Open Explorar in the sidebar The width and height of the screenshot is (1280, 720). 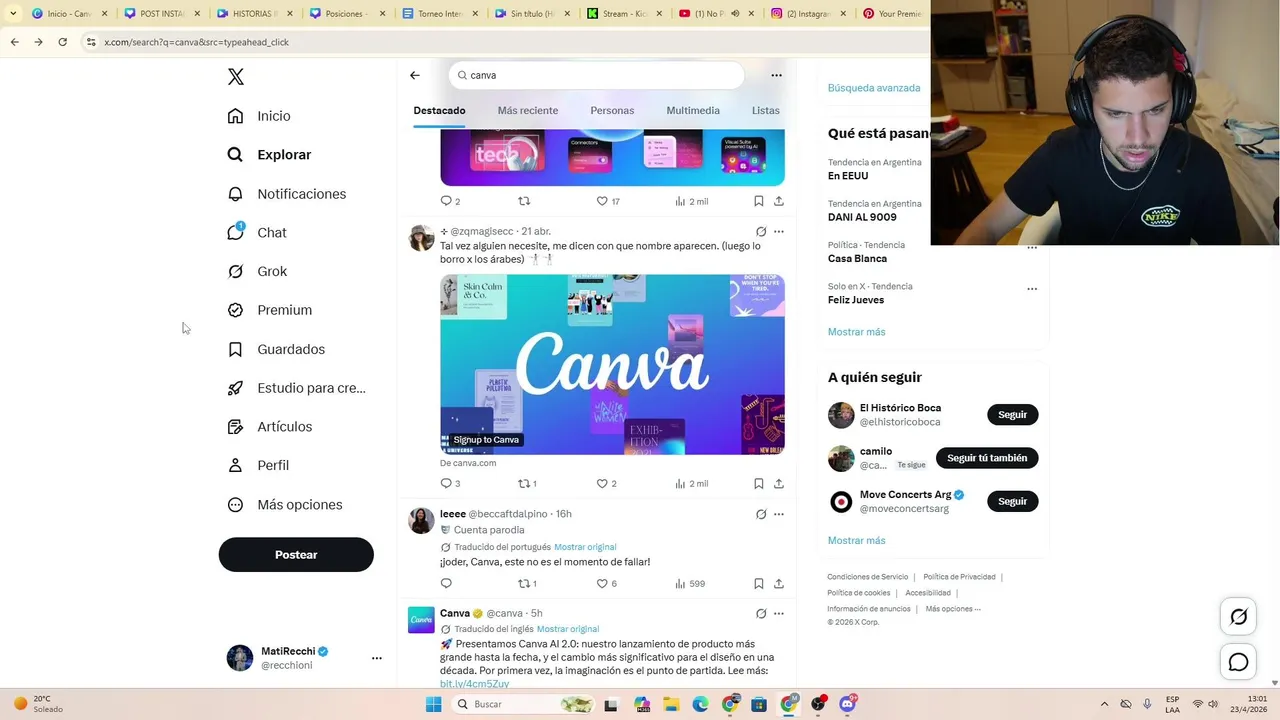[269, 155]
